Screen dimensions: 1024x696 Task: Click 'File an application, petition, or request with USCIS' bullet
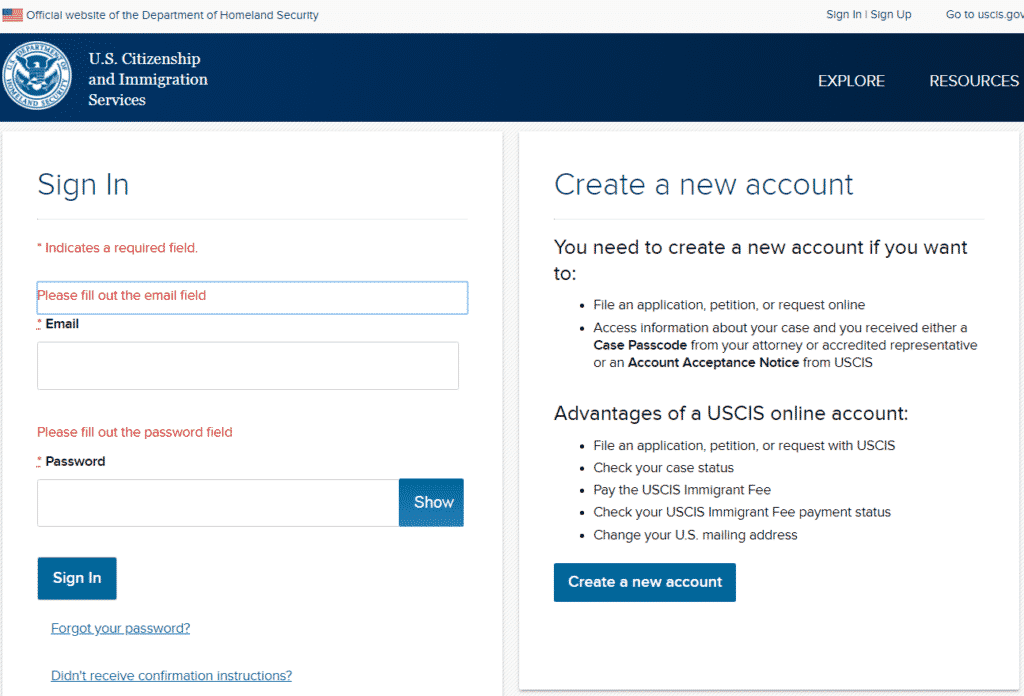(x=744, y=446)
